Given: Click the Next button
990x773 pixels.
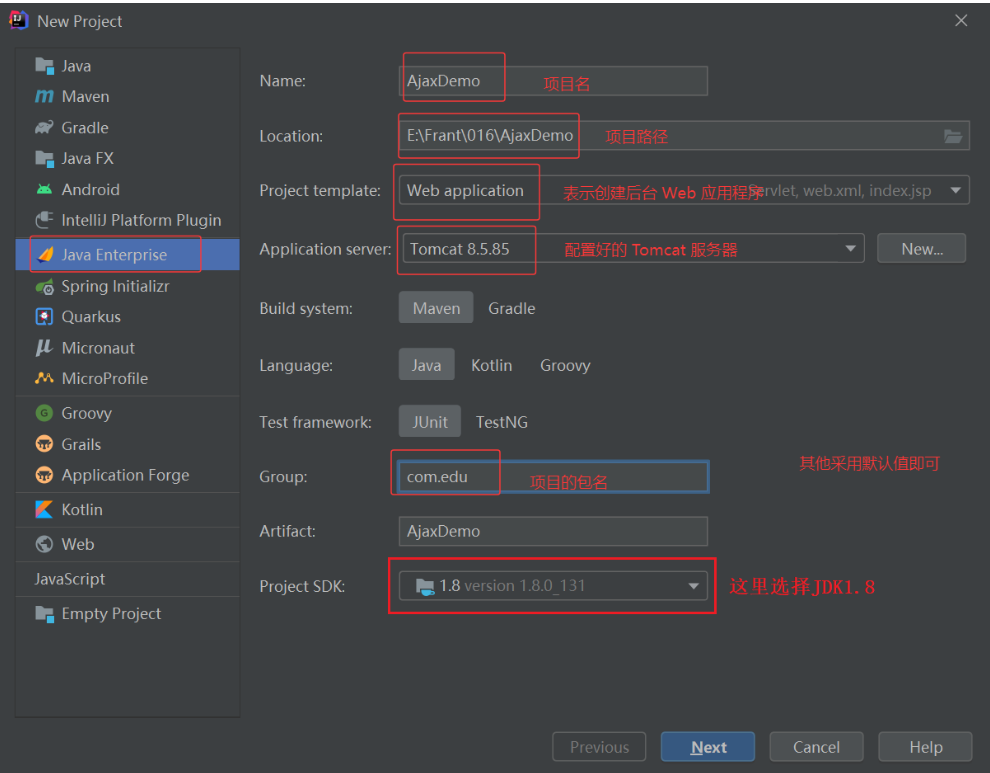Looking at the screenshot, I should tap(708, 747).
